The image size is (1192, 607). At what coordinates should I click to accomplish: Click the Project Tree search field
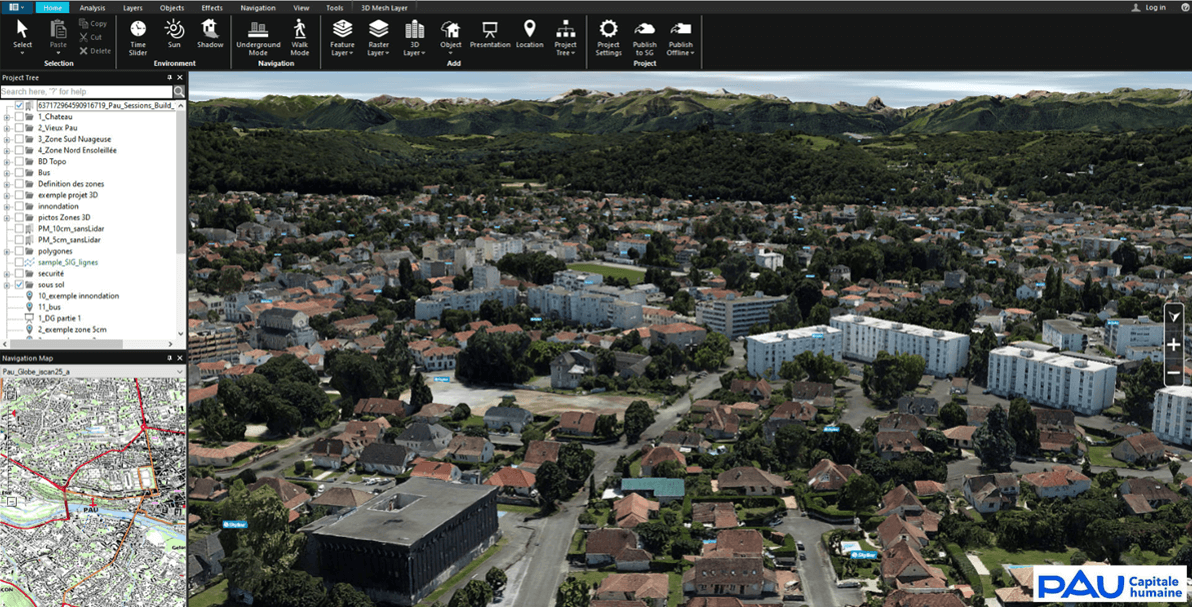coord(86,92)
